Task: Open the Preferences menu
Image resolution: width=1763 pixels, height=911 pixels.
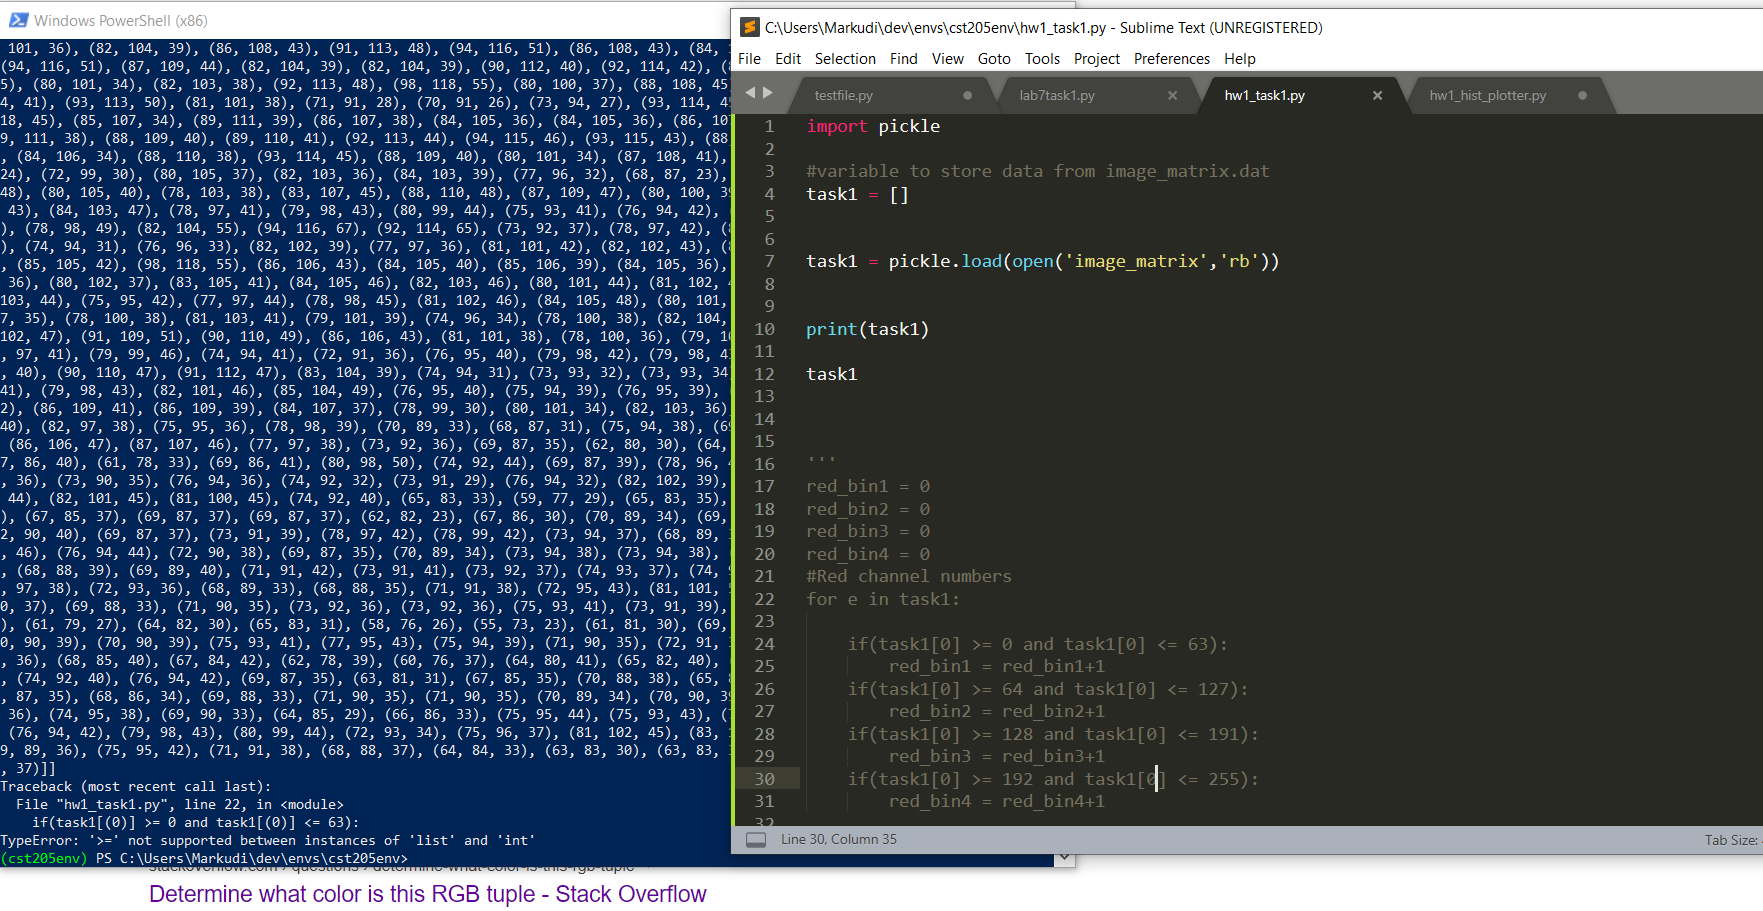Action: (x=1171, y=58)
